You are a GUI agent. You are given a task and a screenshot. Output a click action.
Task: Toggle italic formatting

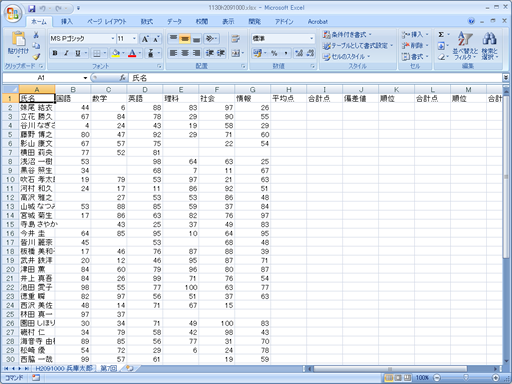[66, 53]
